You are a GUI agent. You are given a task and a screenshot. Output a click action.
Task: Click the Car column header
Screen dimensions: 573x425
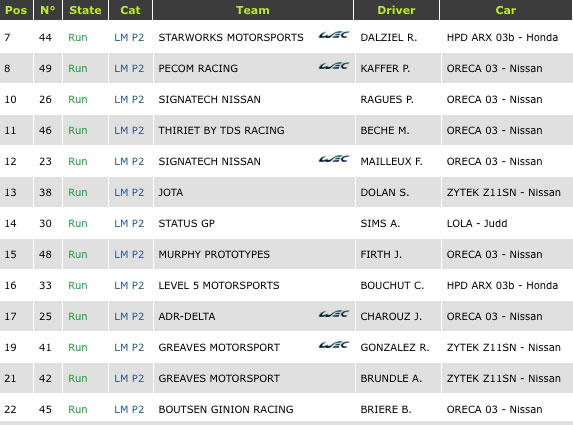506,10
